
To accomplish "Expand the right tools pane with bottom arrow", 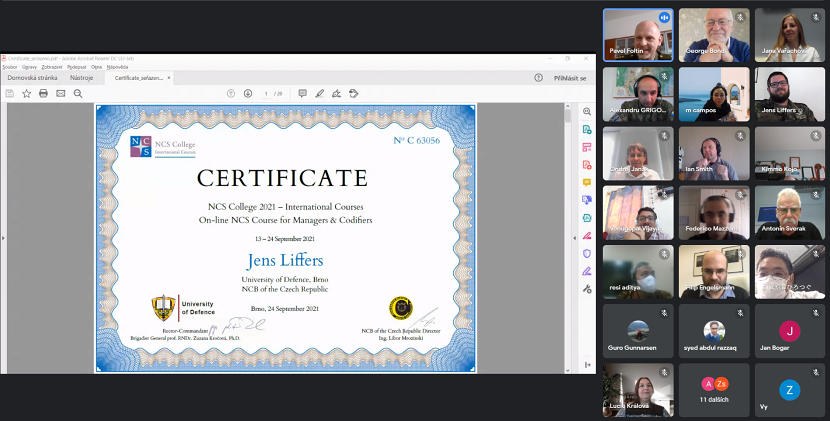I will (x=588, y=365).
